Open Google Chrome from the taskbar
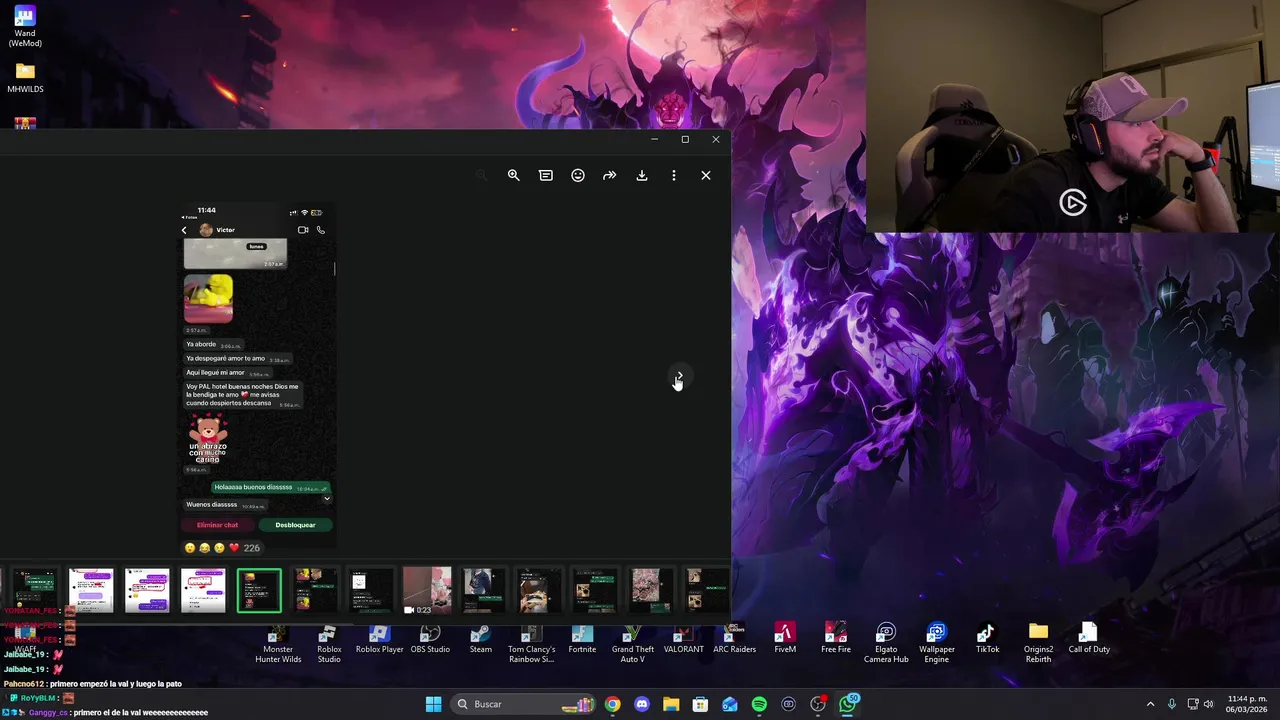The image size is (1280, 720). click(x=612, y=704)
